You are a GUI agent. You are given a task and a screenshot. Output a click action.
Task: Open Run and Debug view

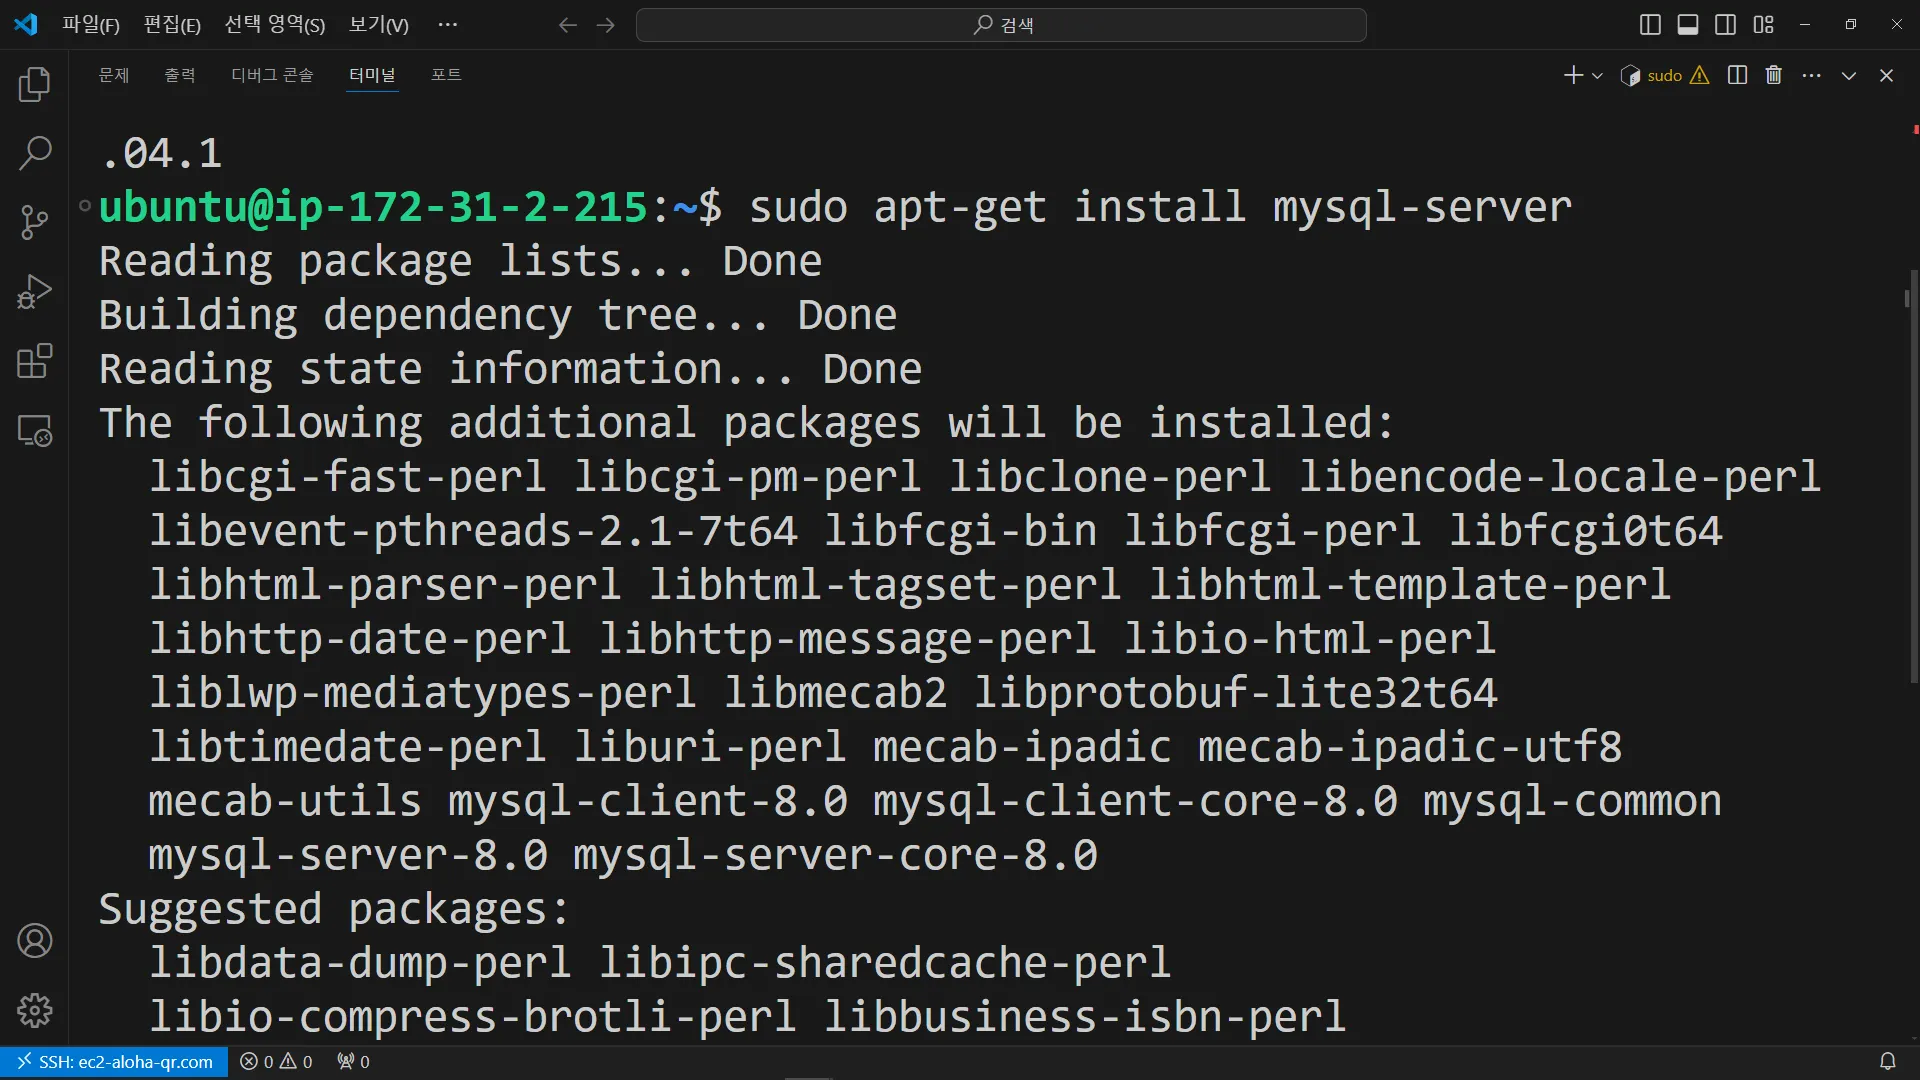click(x=35, y=292)
